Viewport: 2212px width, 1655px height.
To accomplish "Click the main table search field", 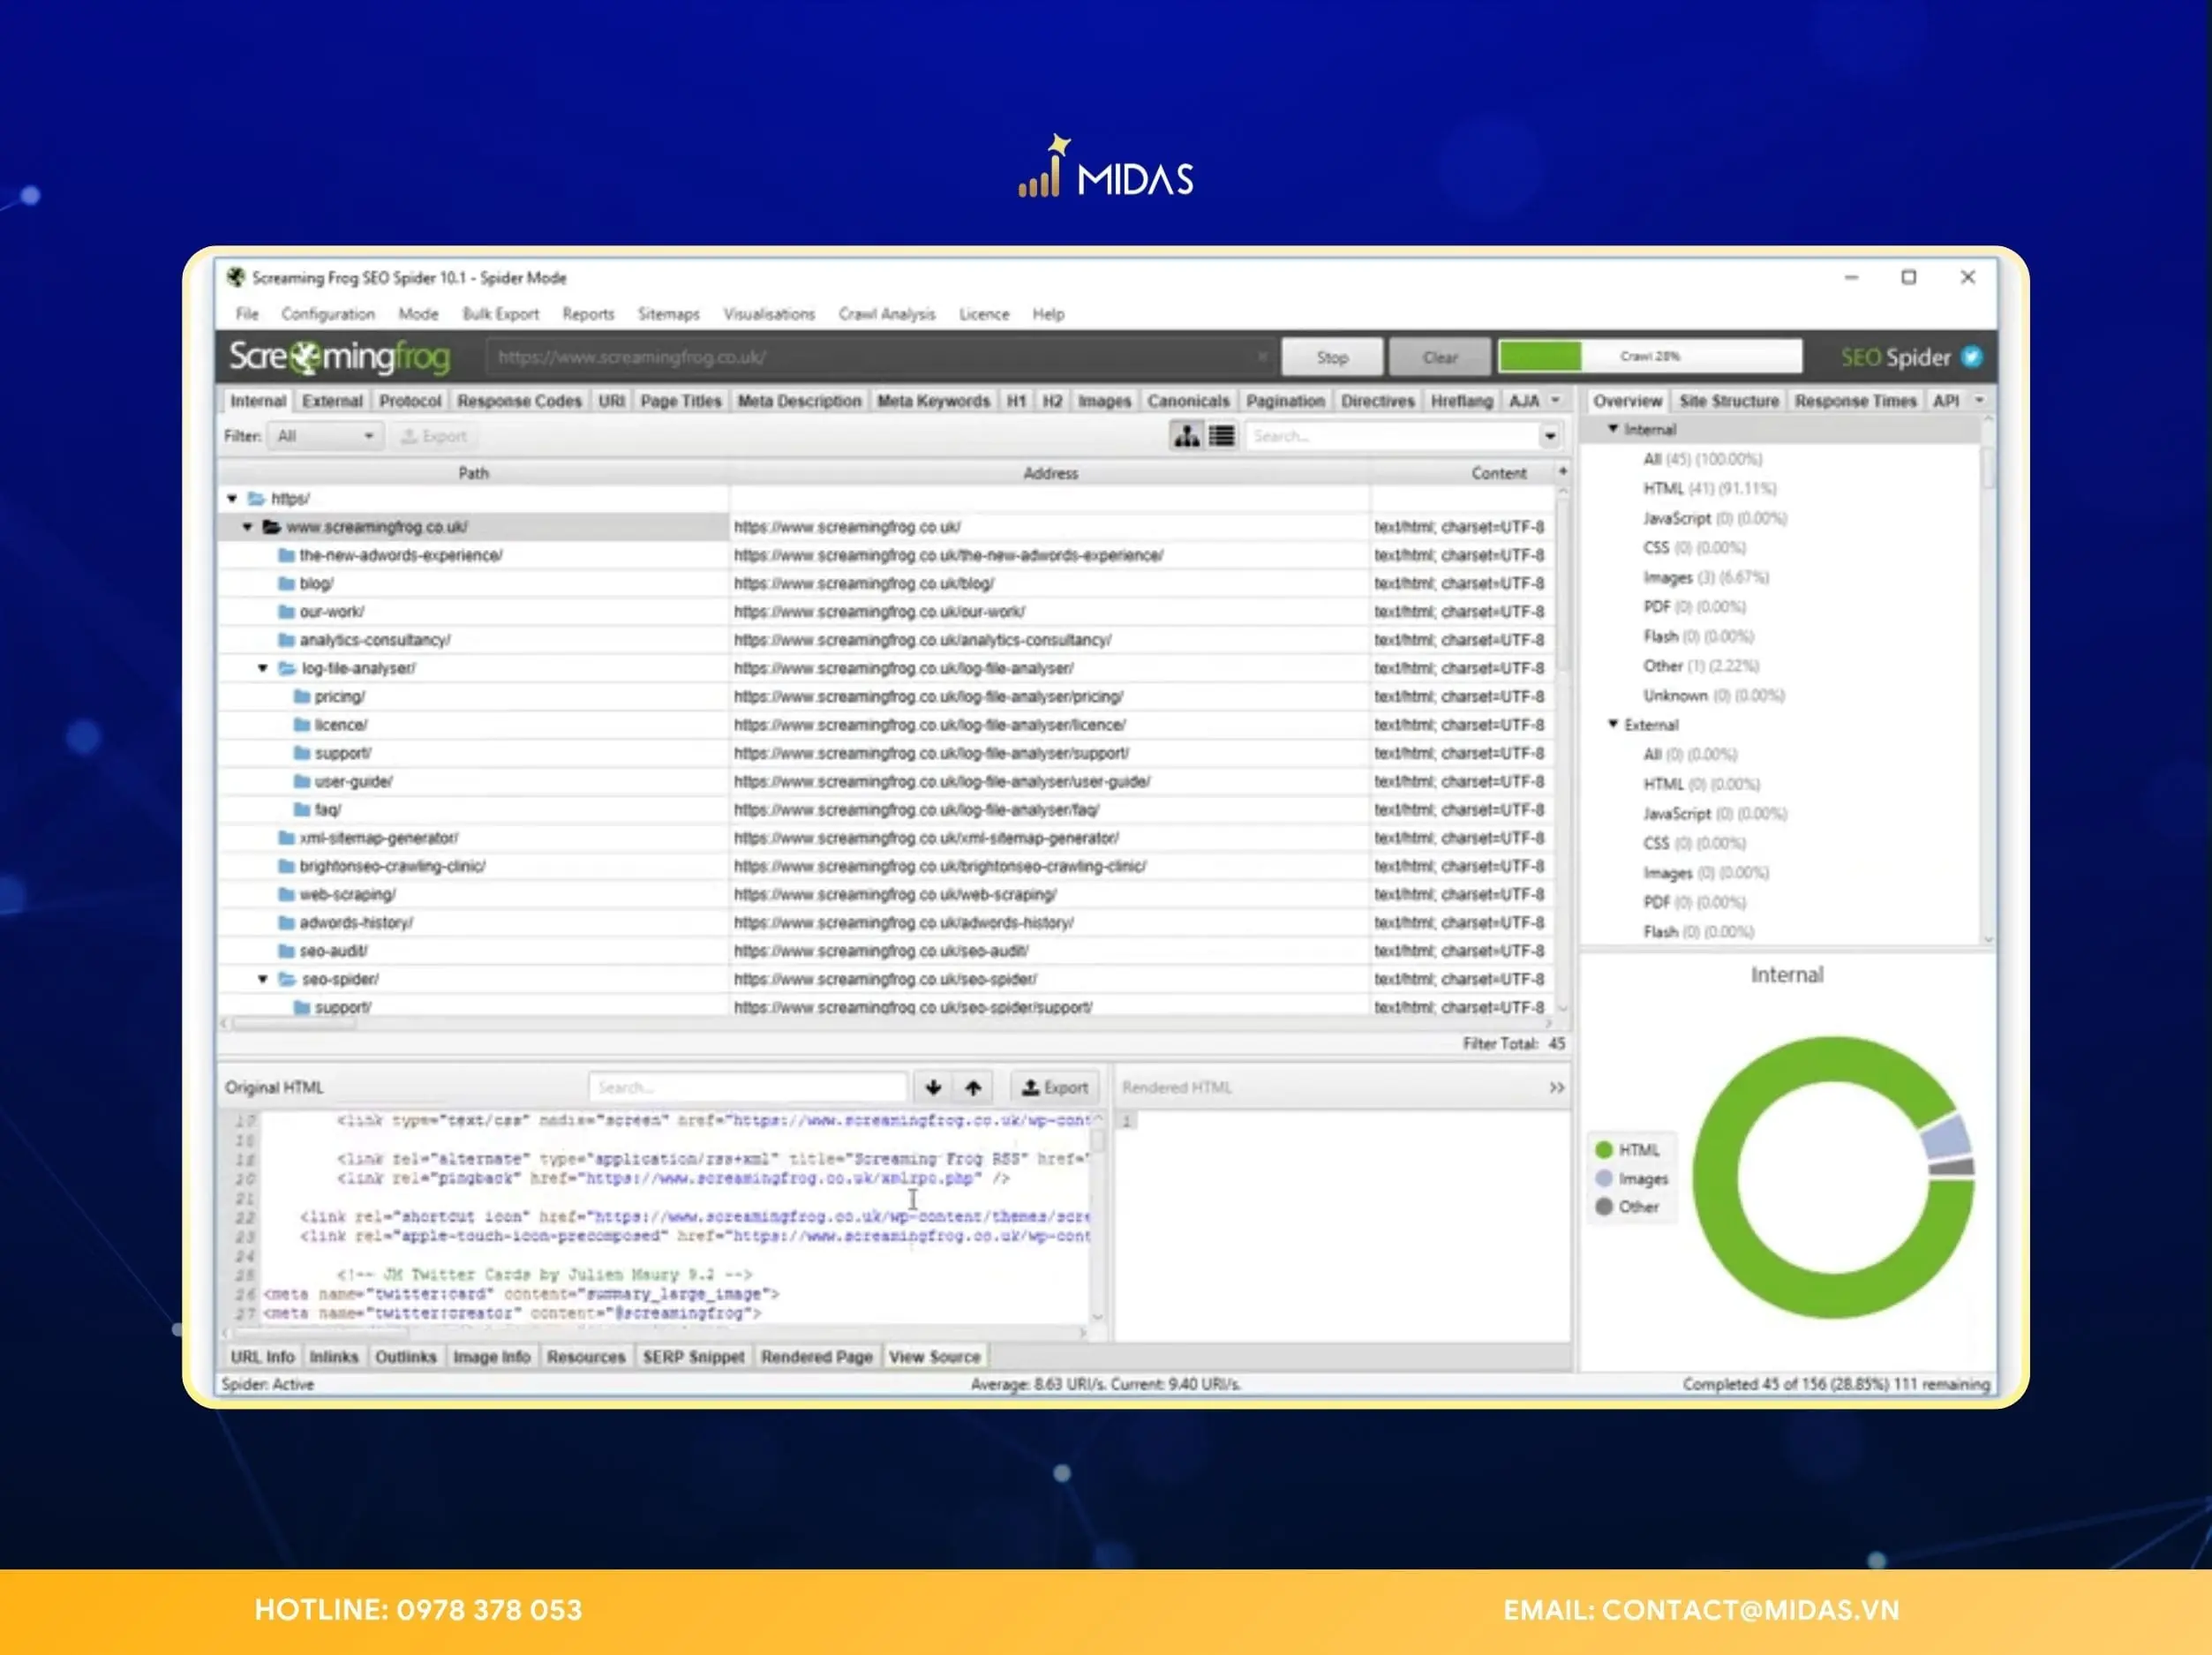I will click(1393, 436).
